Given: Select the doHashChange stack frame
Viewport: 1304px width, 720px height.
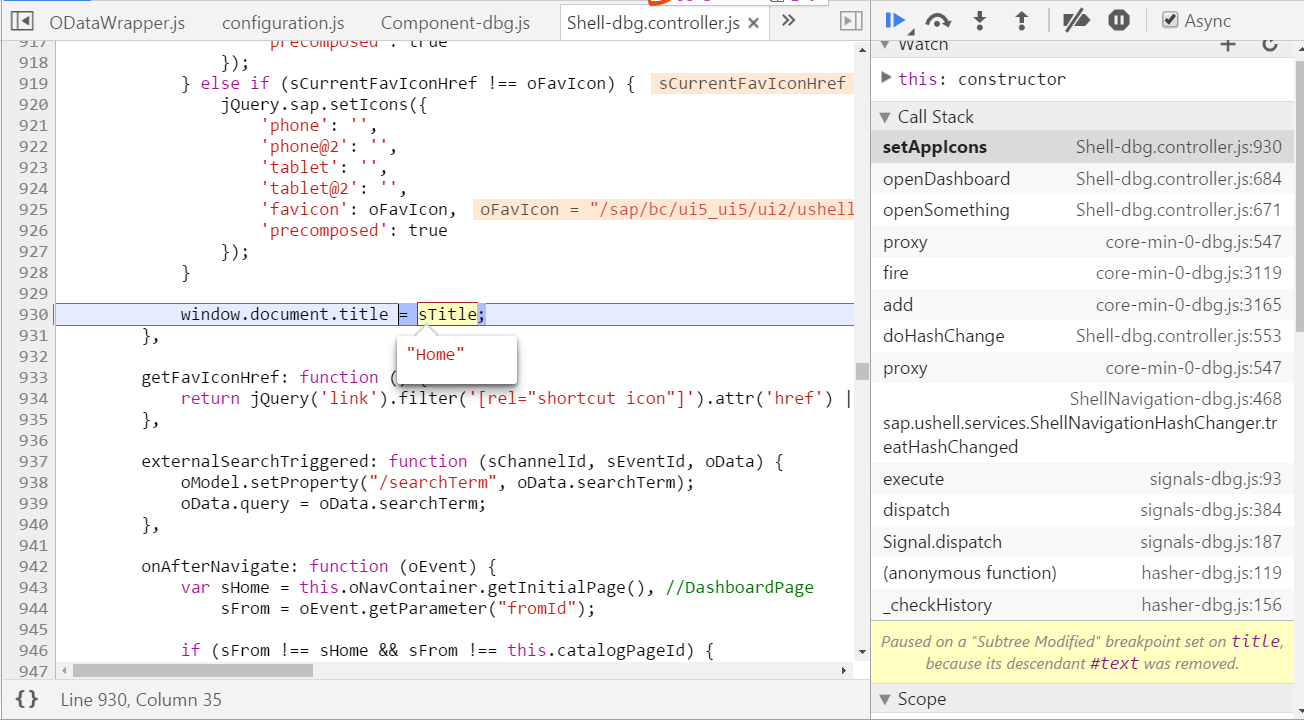Looking at the screenshot, I should click(x=1082, y=336).
